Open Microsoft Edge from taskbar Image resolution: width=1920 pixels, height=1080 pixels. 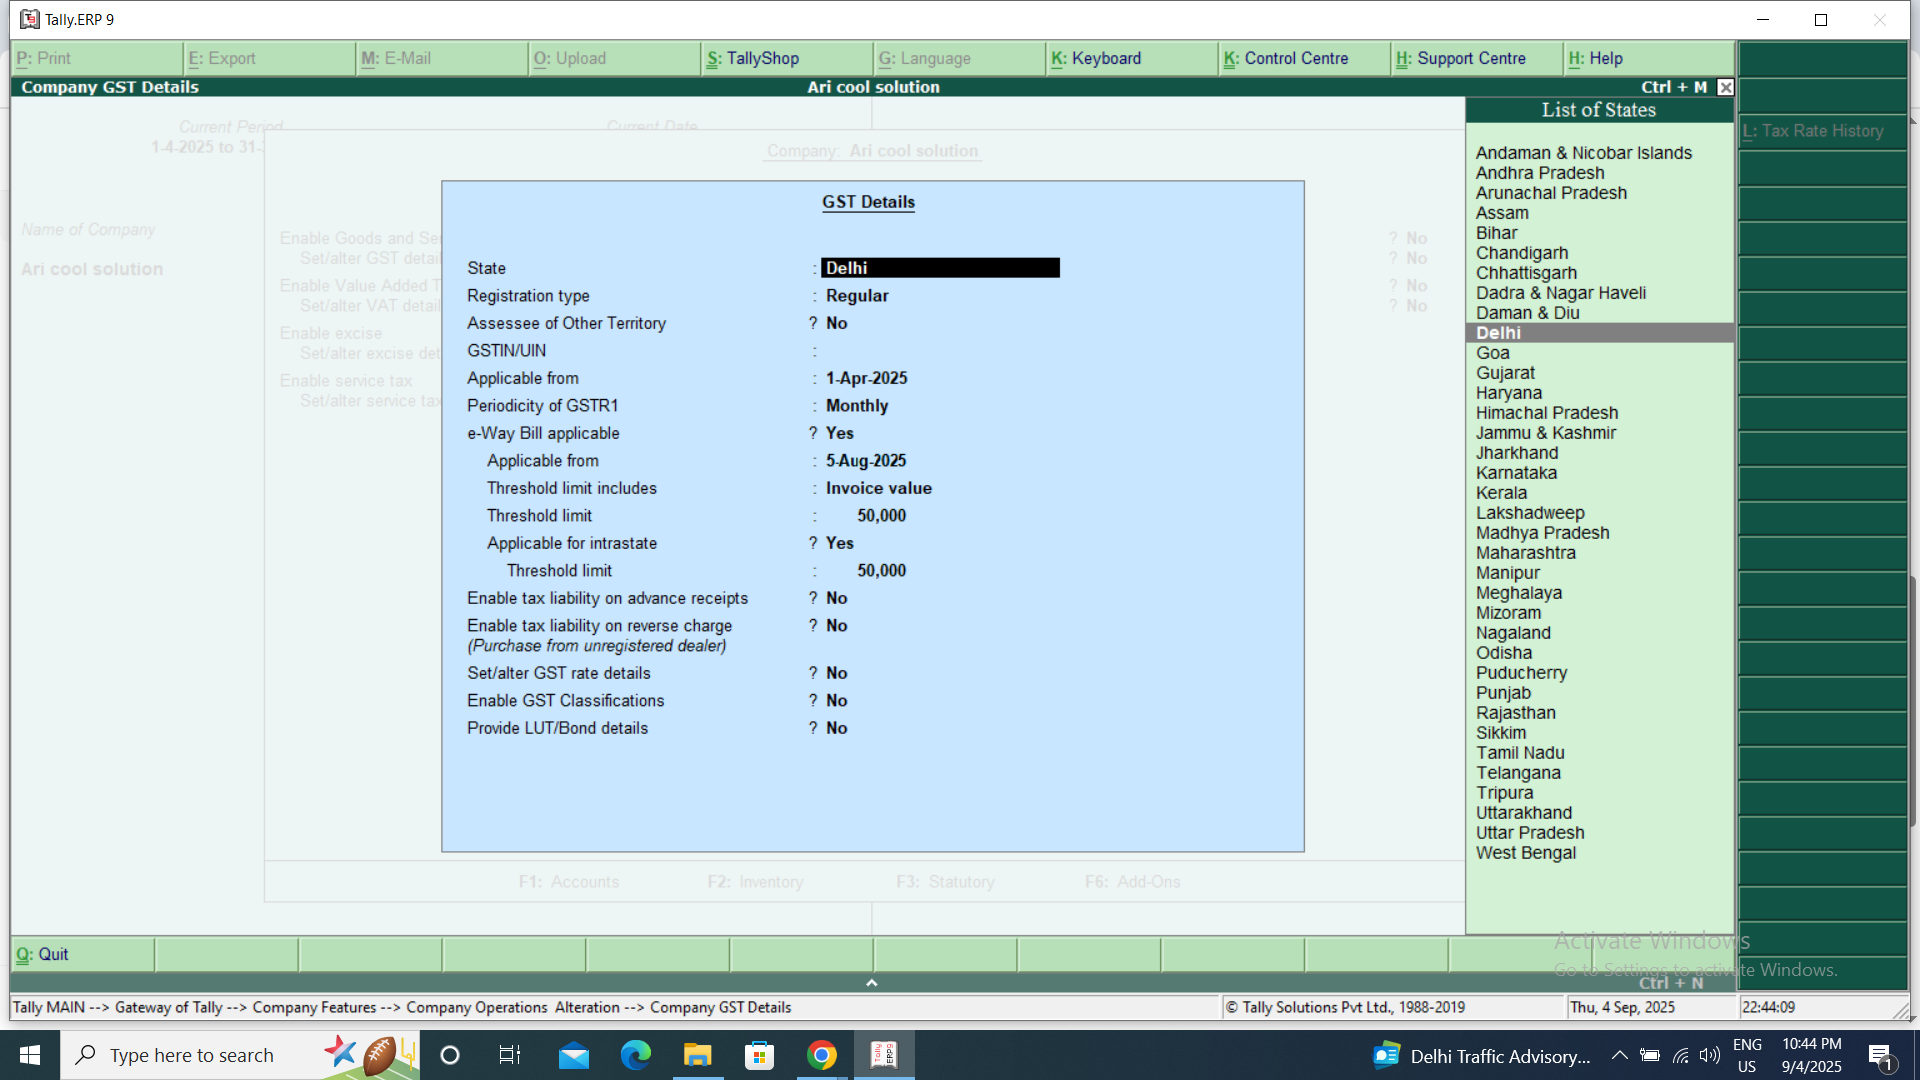(635, 1055)
